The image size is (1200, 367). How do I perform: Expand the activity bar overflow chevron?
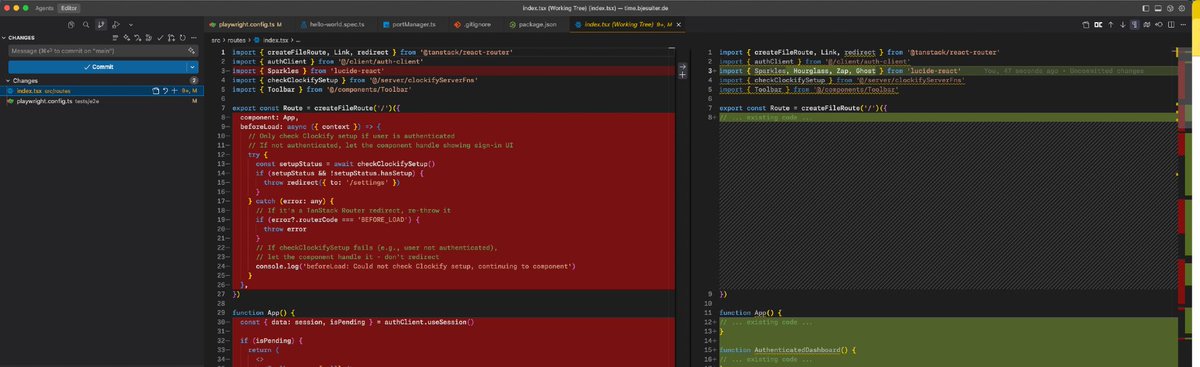tap(131, 24)
